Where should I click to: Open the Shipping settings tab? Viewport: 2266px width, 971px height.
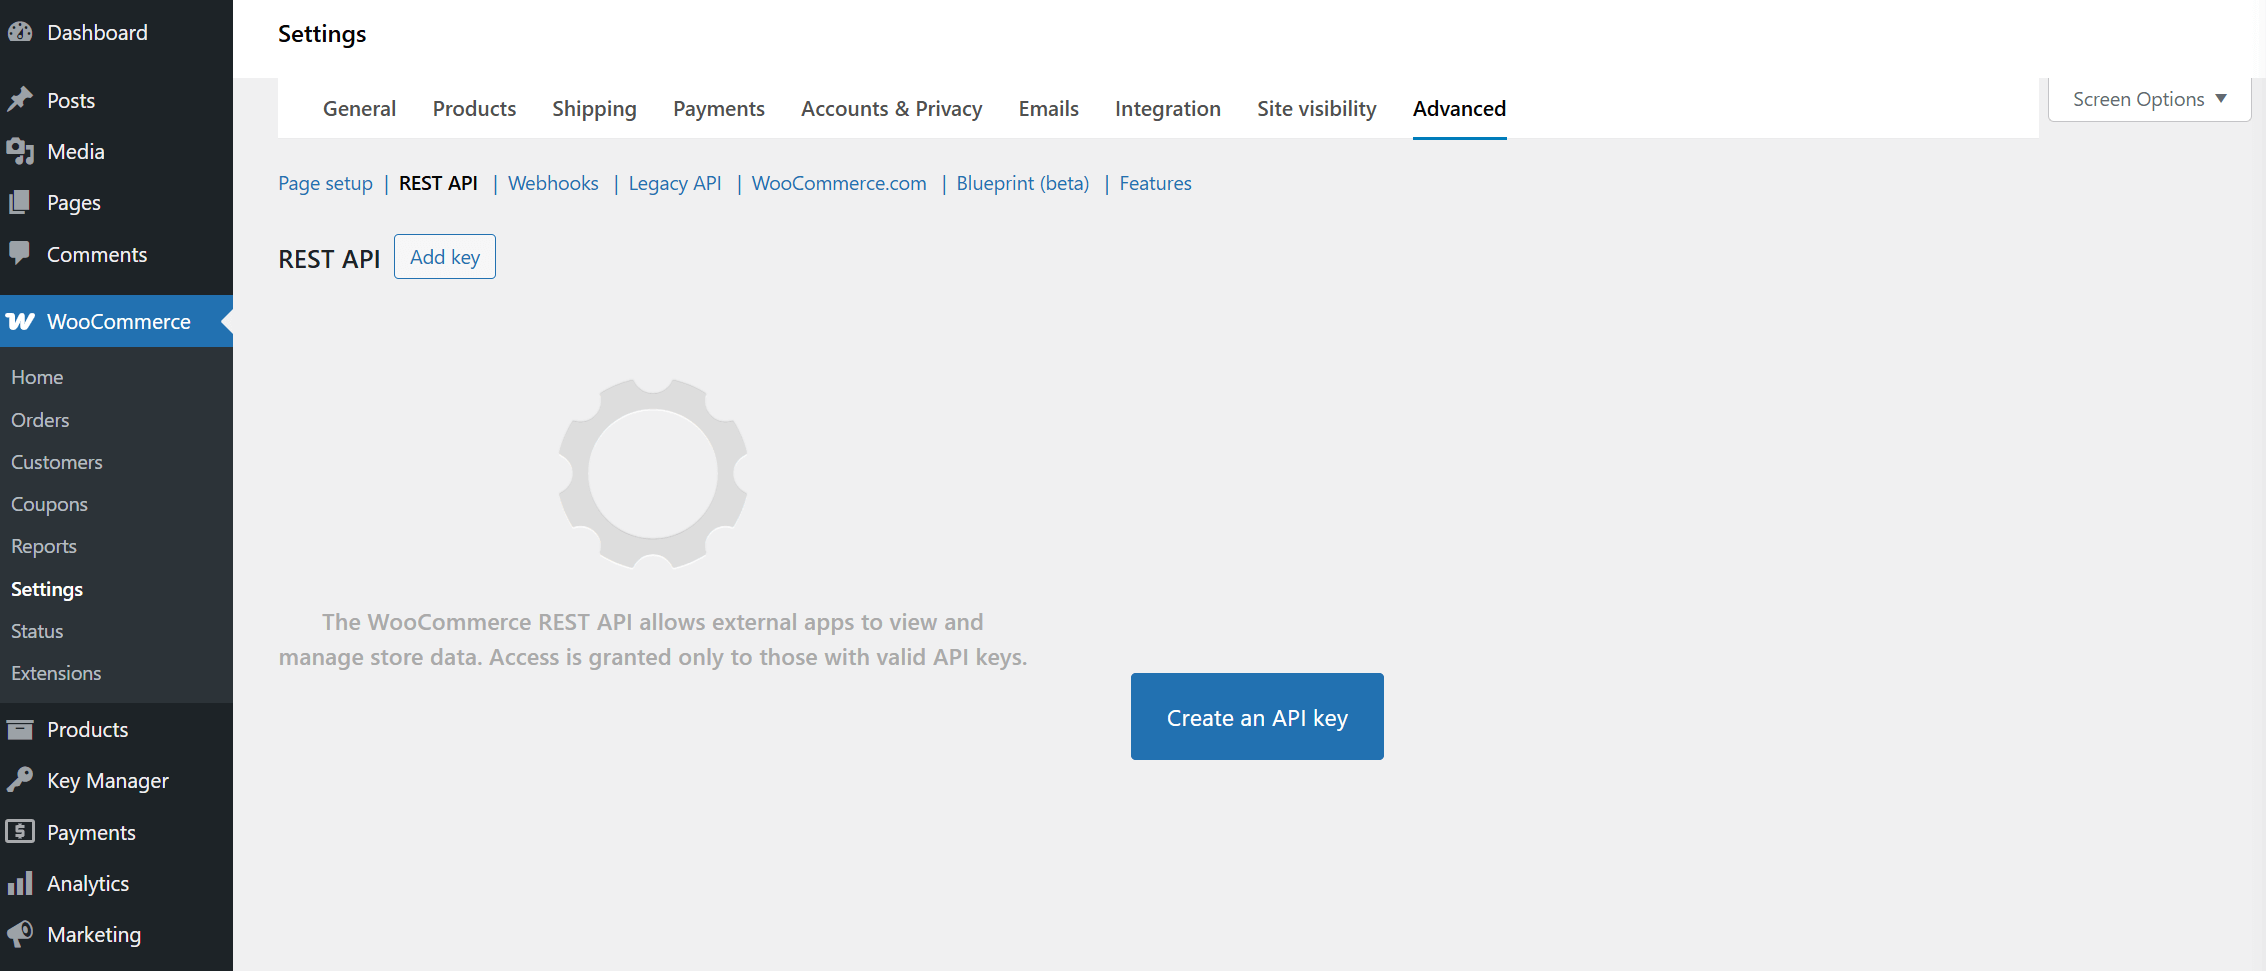(594, 108)
